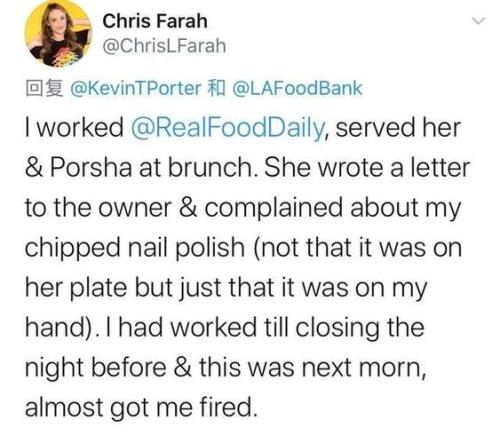Viewport: 500px width, 444px height.
Task: Select the word "complained" in the tweet
Action: point(274,209)
